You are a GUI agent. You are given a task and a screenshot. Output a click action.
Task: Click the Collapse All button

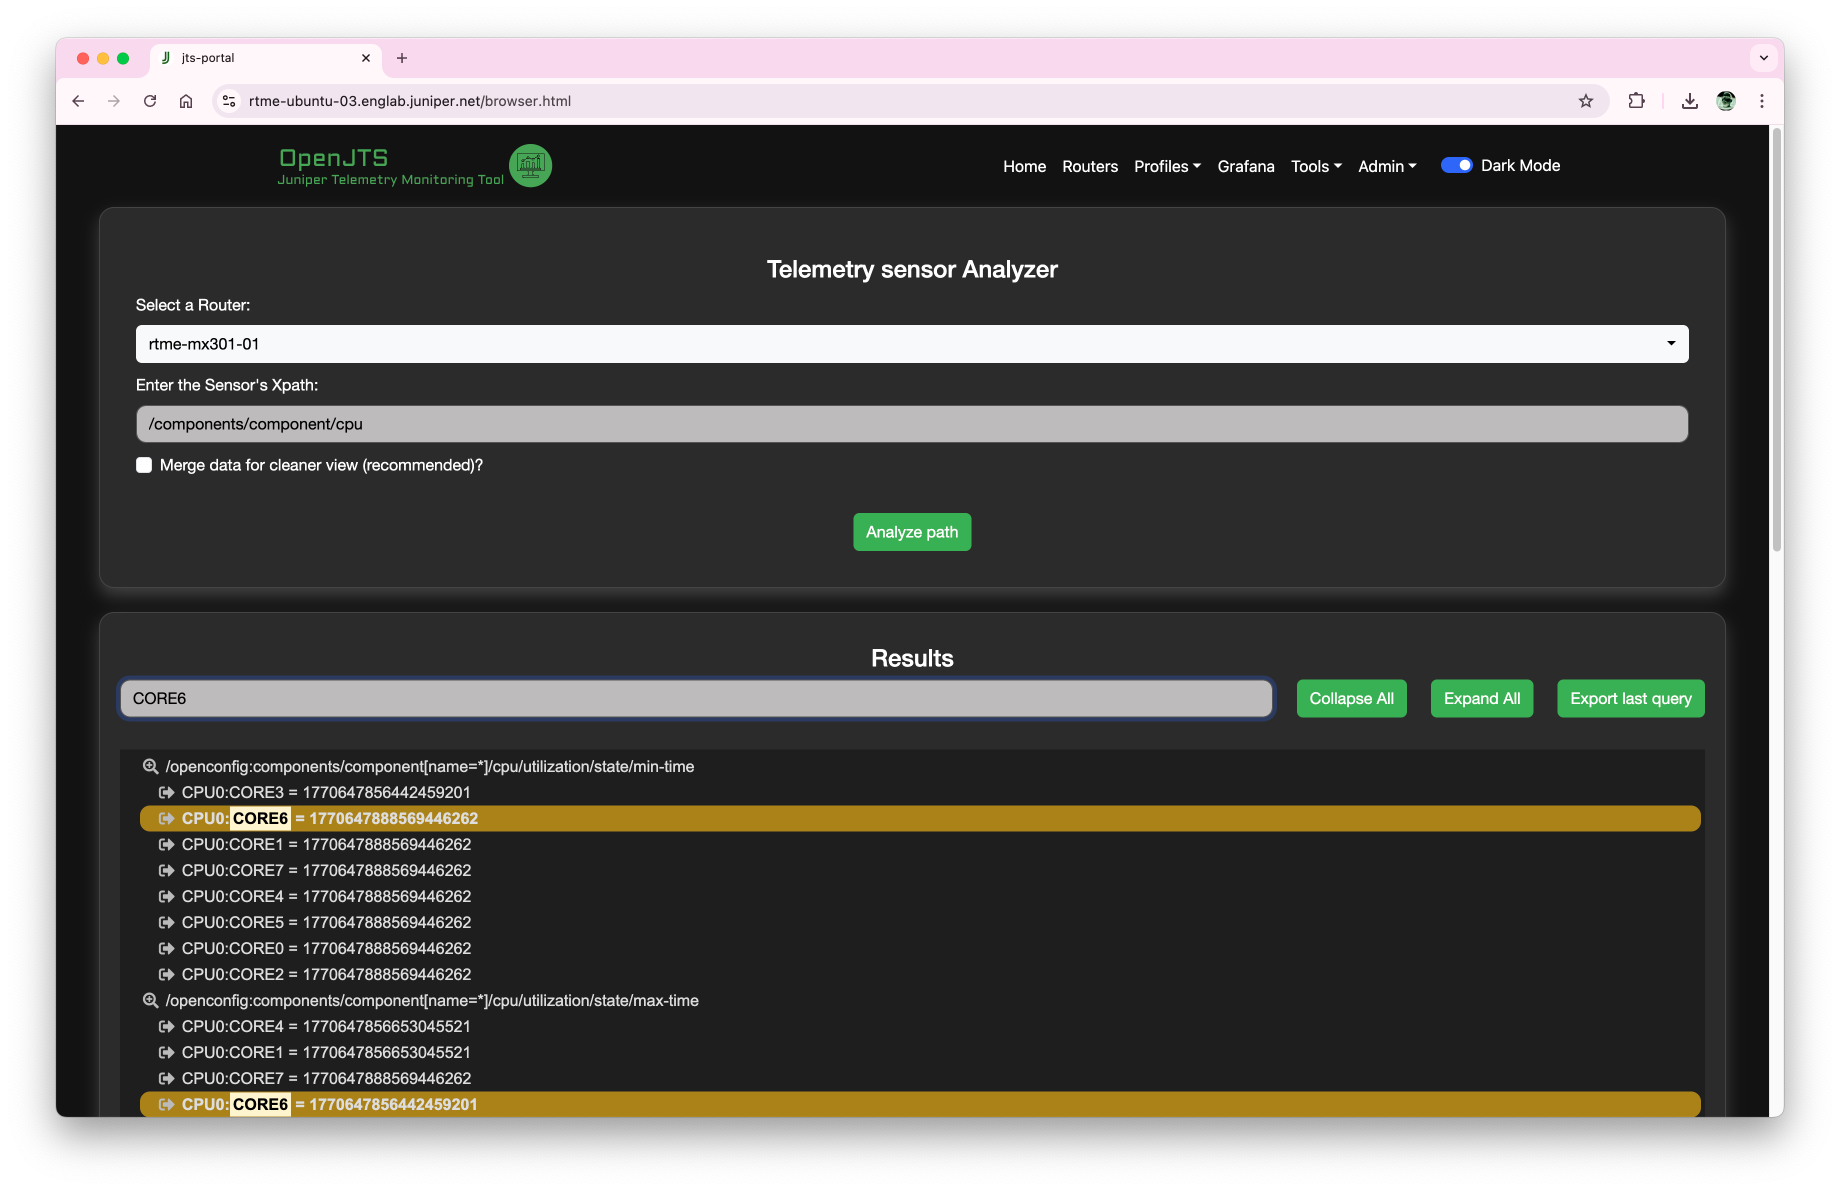pyautogui.click(x=1351, y=698)
